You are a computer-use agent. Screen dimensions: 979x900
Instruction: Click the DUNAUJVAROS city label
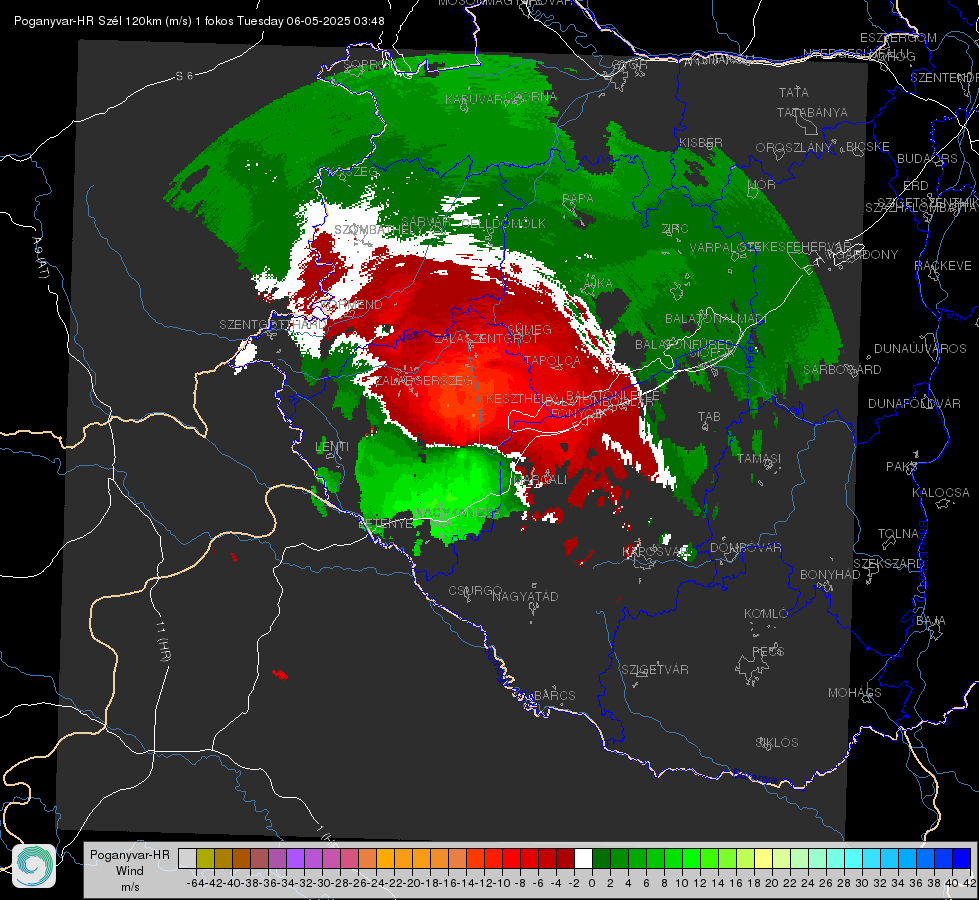point(920,349)
